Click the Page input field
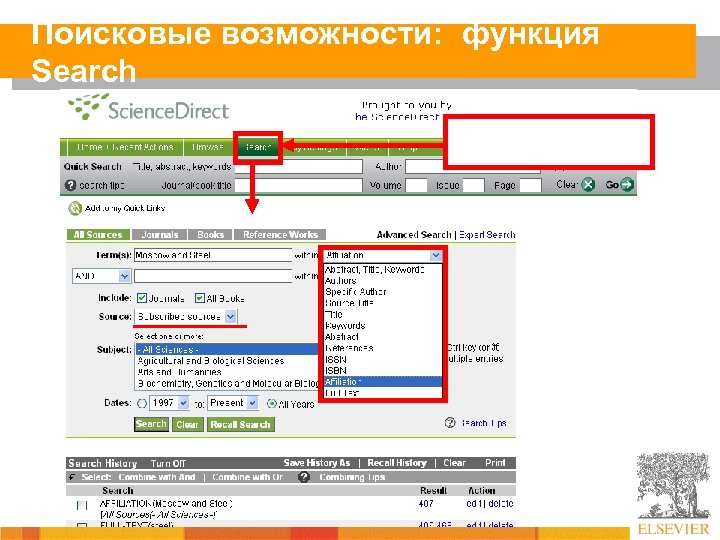 click(530, 186)
